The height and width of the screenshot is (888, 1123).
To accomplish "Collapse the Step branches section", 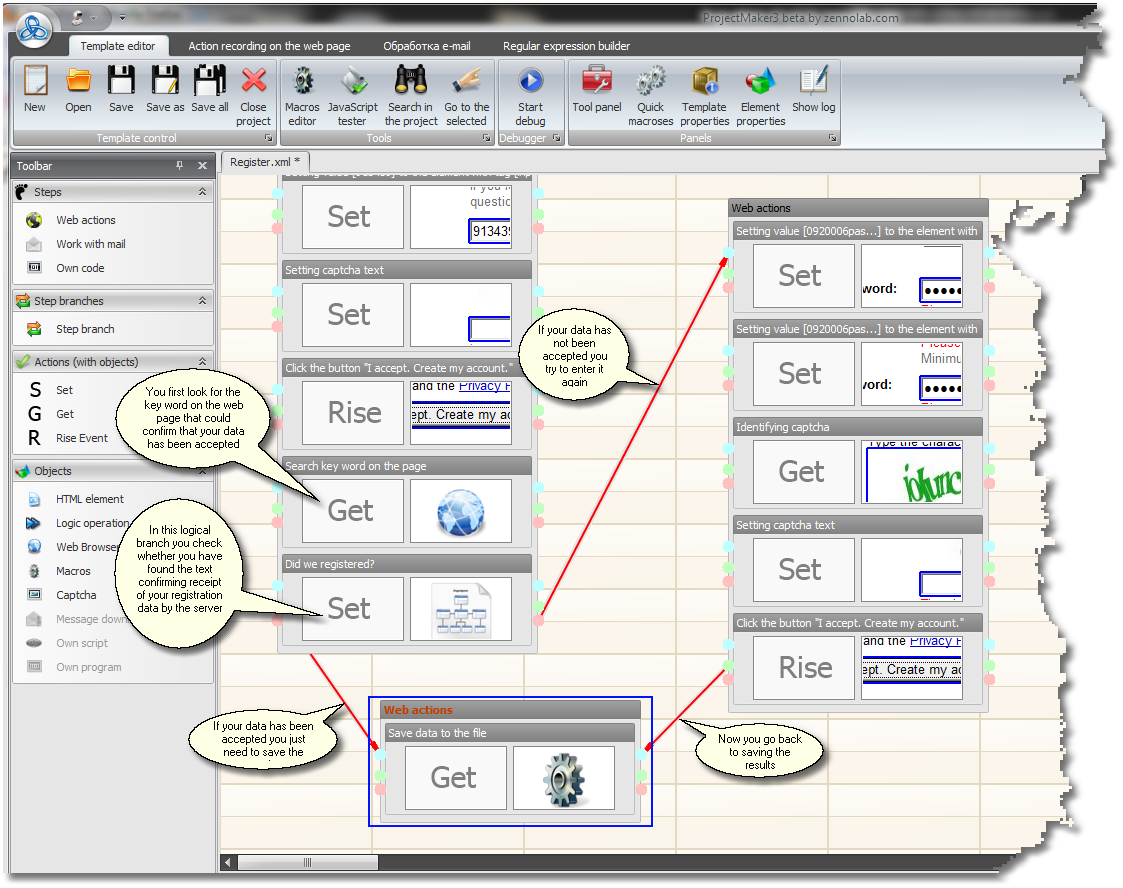I will [x=202, y=301].
